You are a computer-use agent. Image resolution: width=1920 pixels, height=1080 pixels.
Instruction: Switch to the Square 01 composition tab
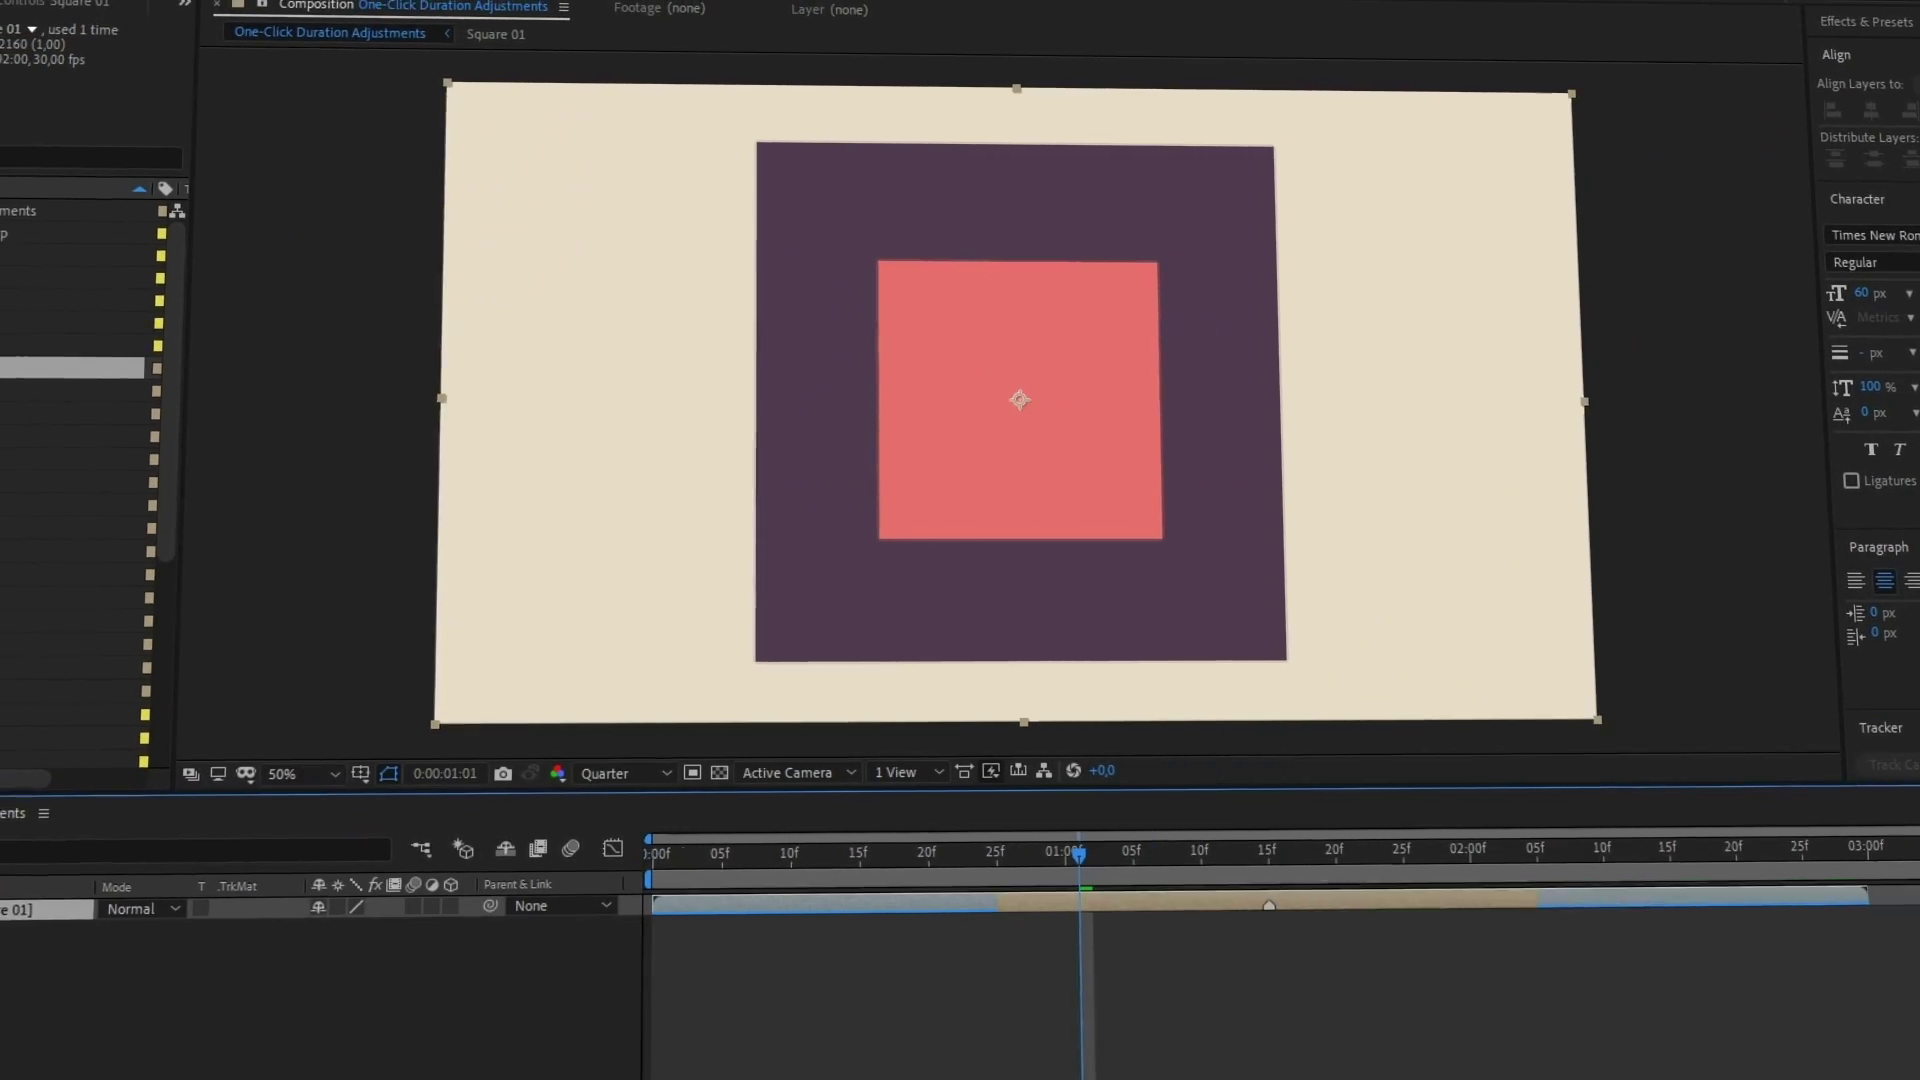coord(495,34)
